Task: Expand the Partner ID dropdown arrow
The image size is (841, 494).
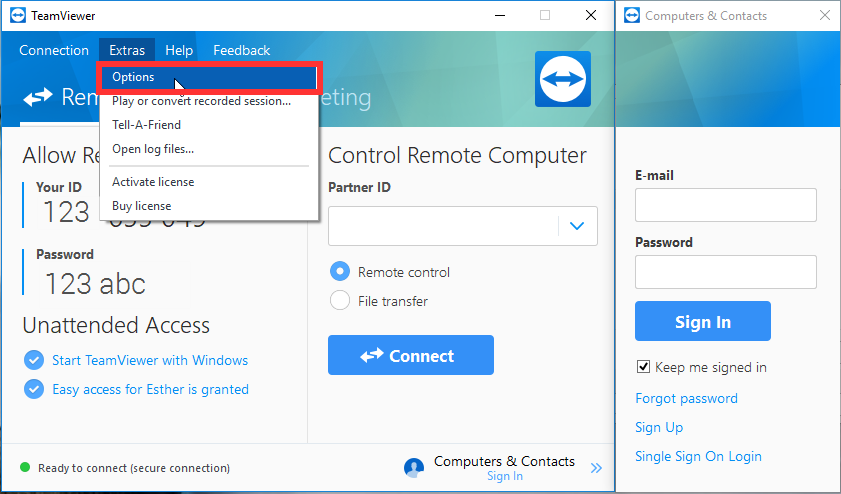Action: (x=577, y=226)
